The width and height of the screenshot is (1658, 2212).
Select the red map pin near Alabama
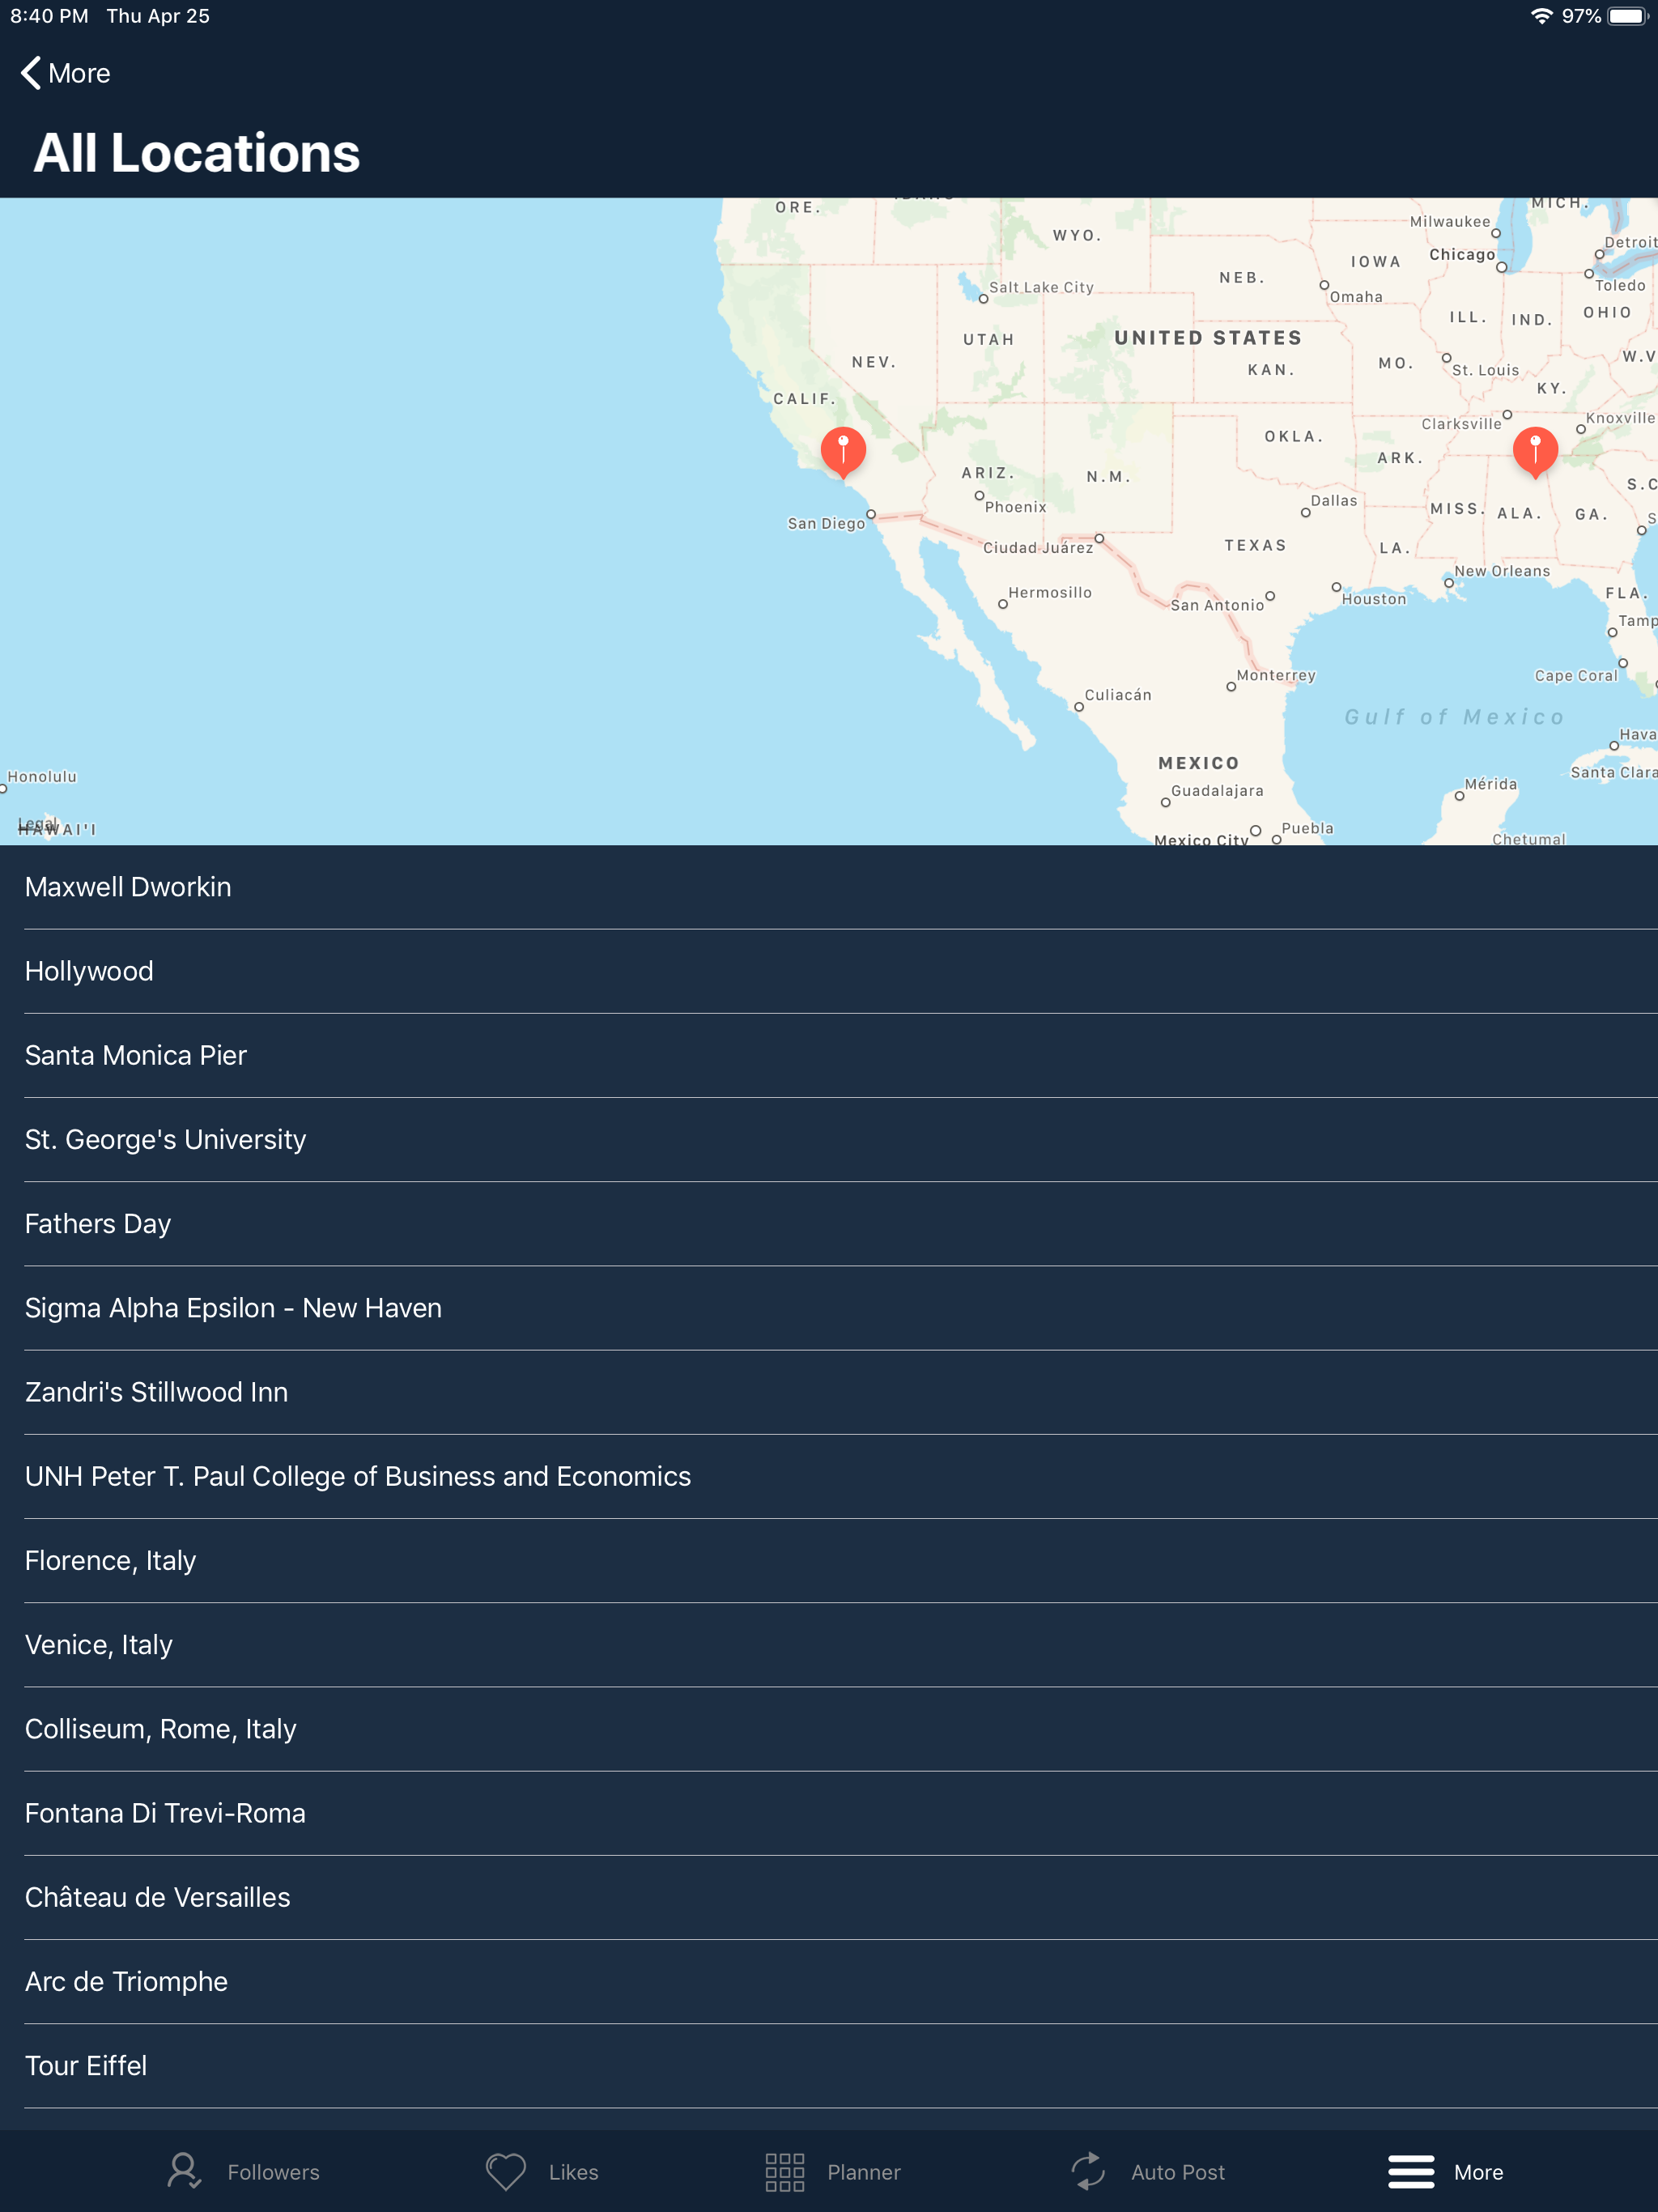click(x=1534, y=450)
